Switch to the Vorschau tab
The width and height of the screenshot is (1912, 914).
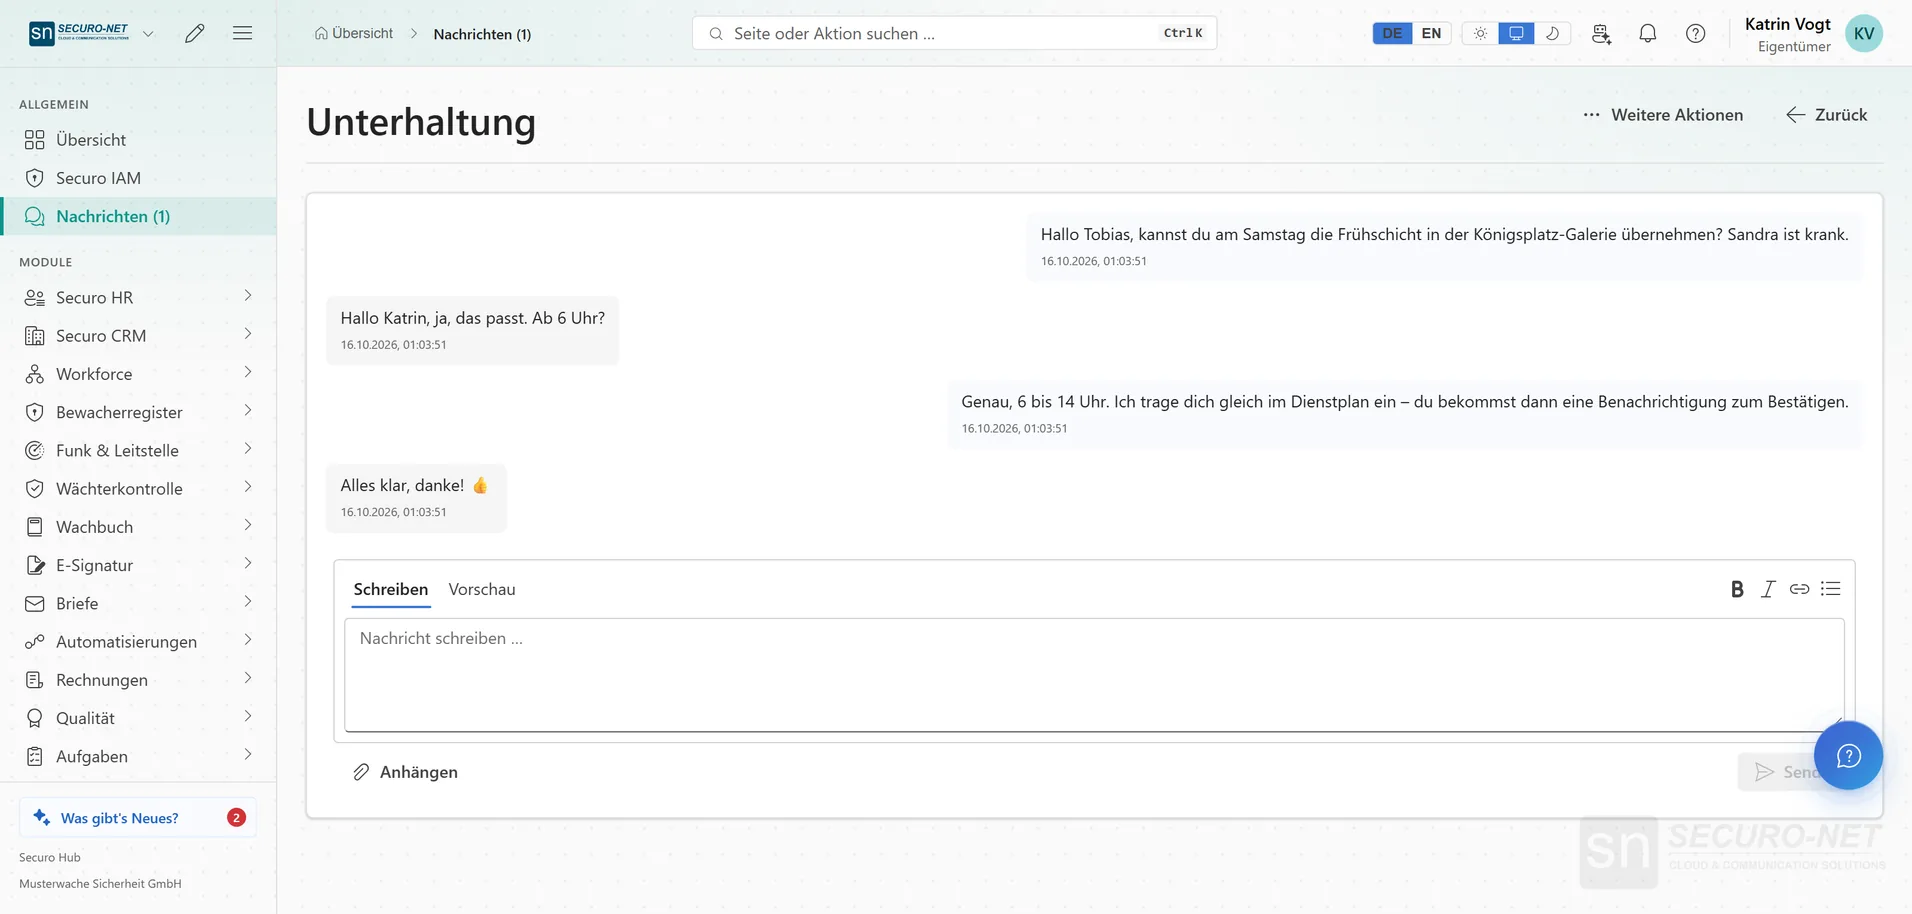tap(482, 589)
